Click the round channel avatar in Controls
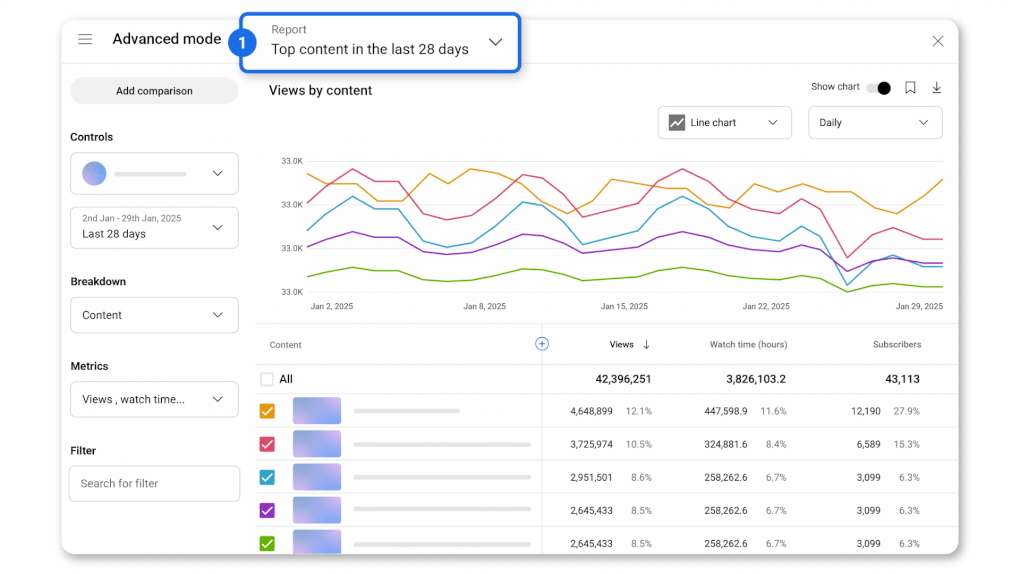Viewport: 1020px width, 574px height. [x=94, y=173]
